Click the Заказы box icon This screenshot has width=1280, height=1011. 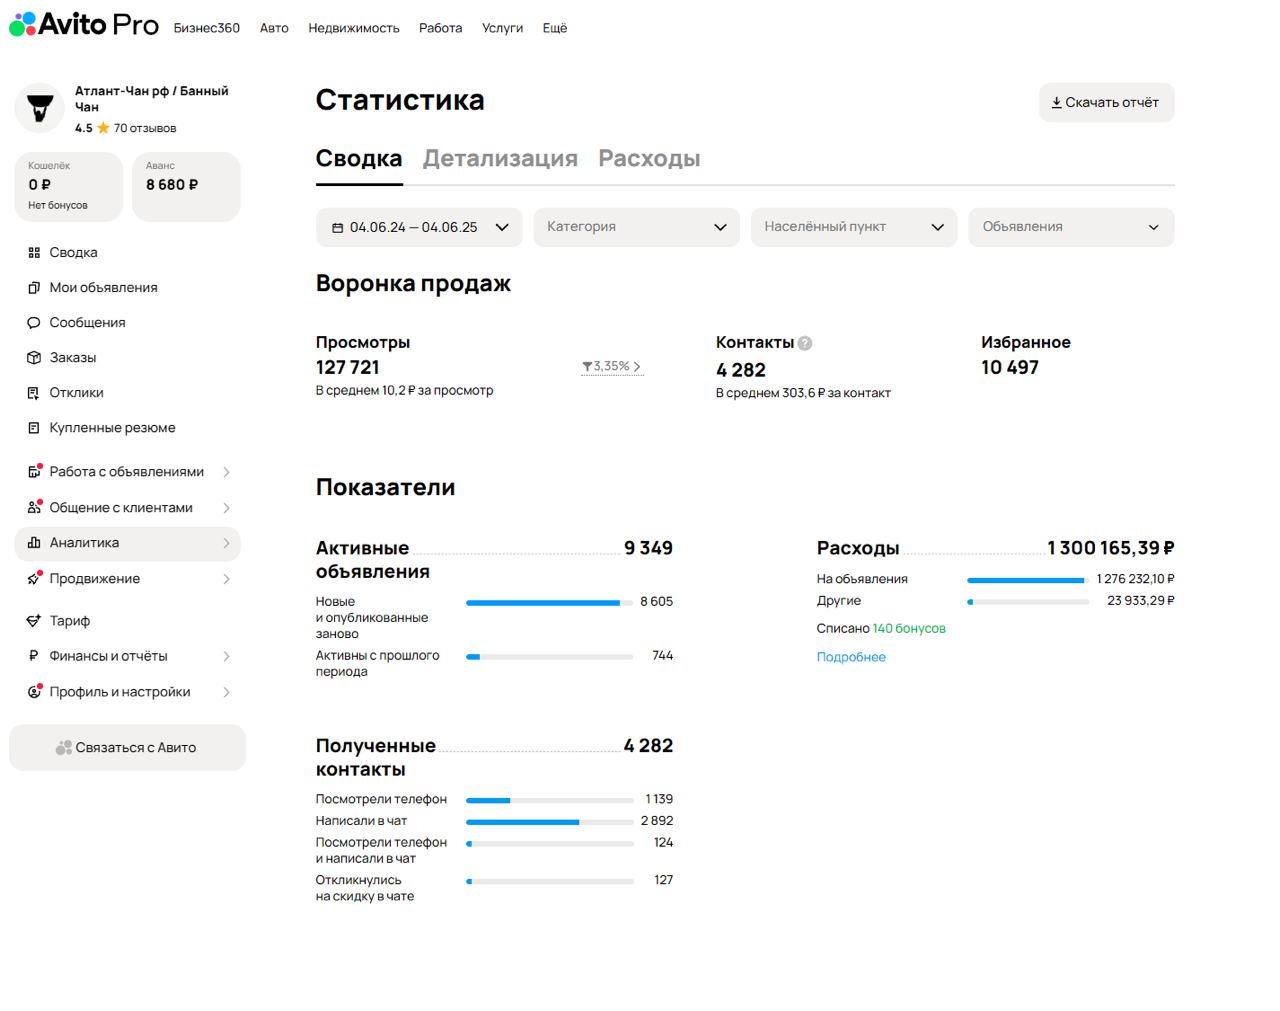click(34, 358)
